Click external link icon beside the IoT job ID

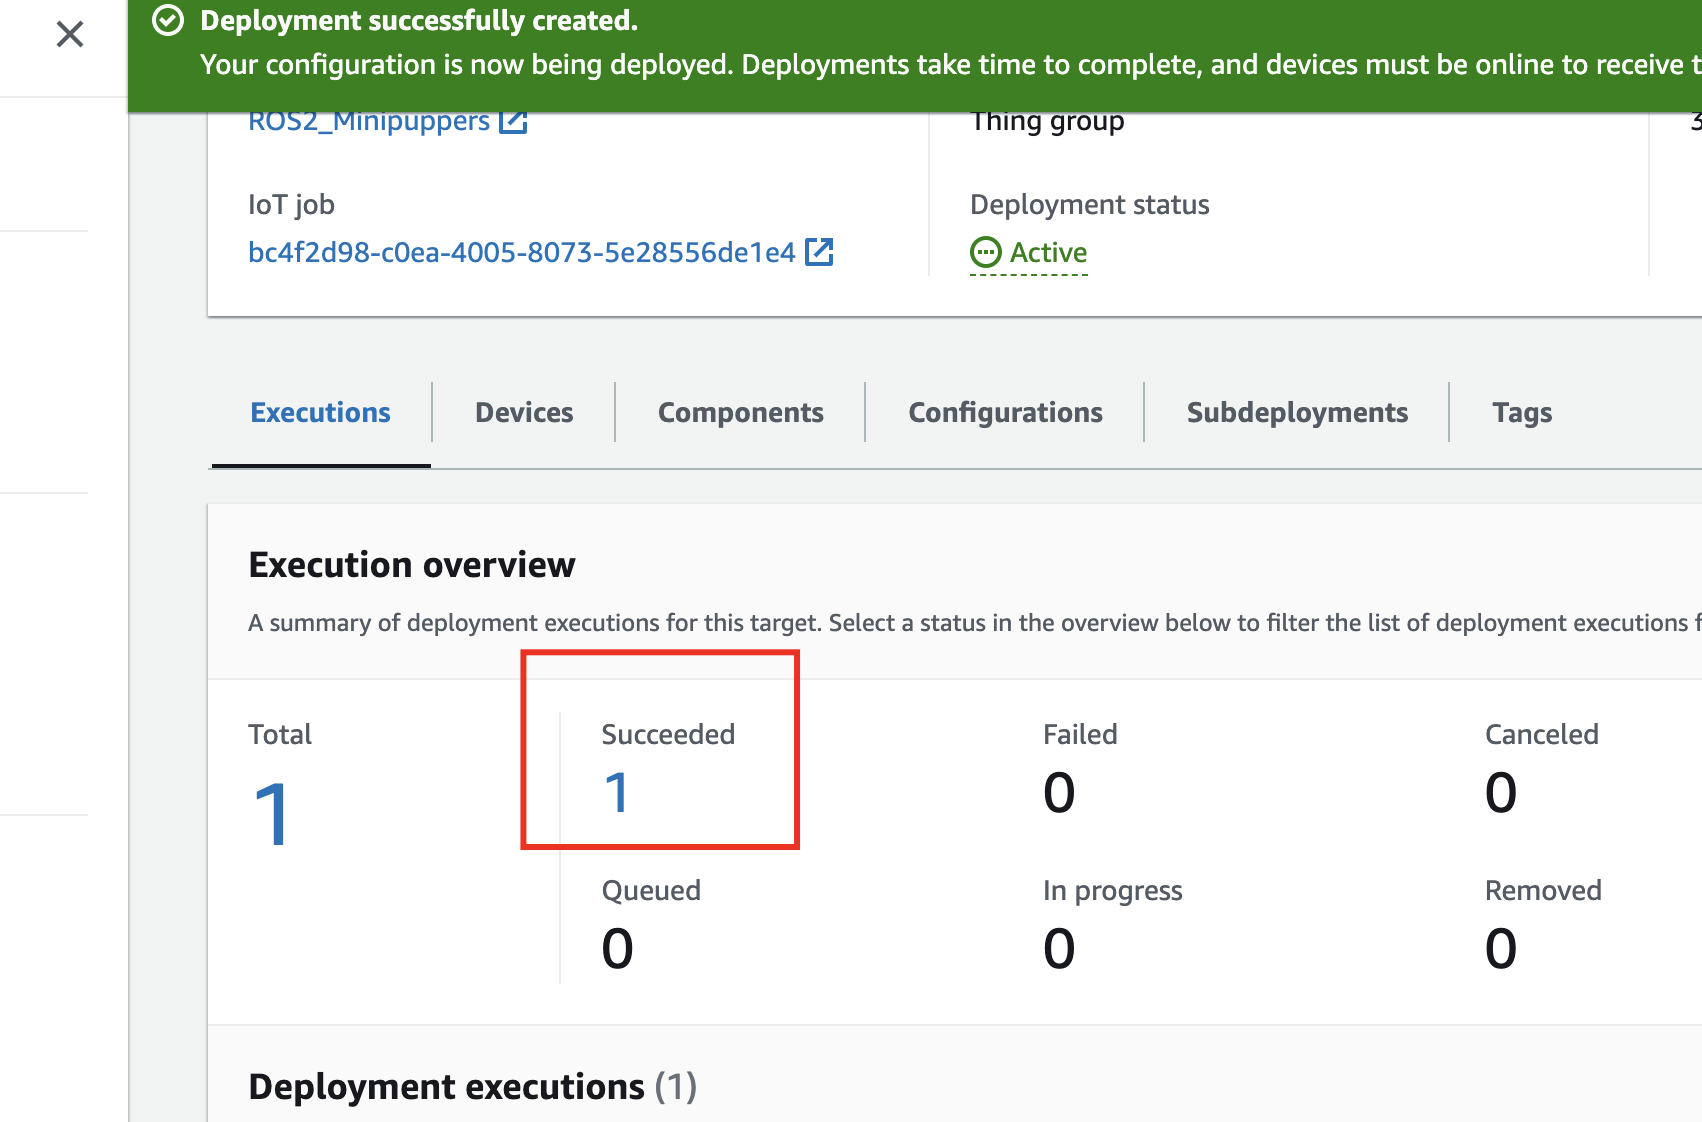click(819, 252)
